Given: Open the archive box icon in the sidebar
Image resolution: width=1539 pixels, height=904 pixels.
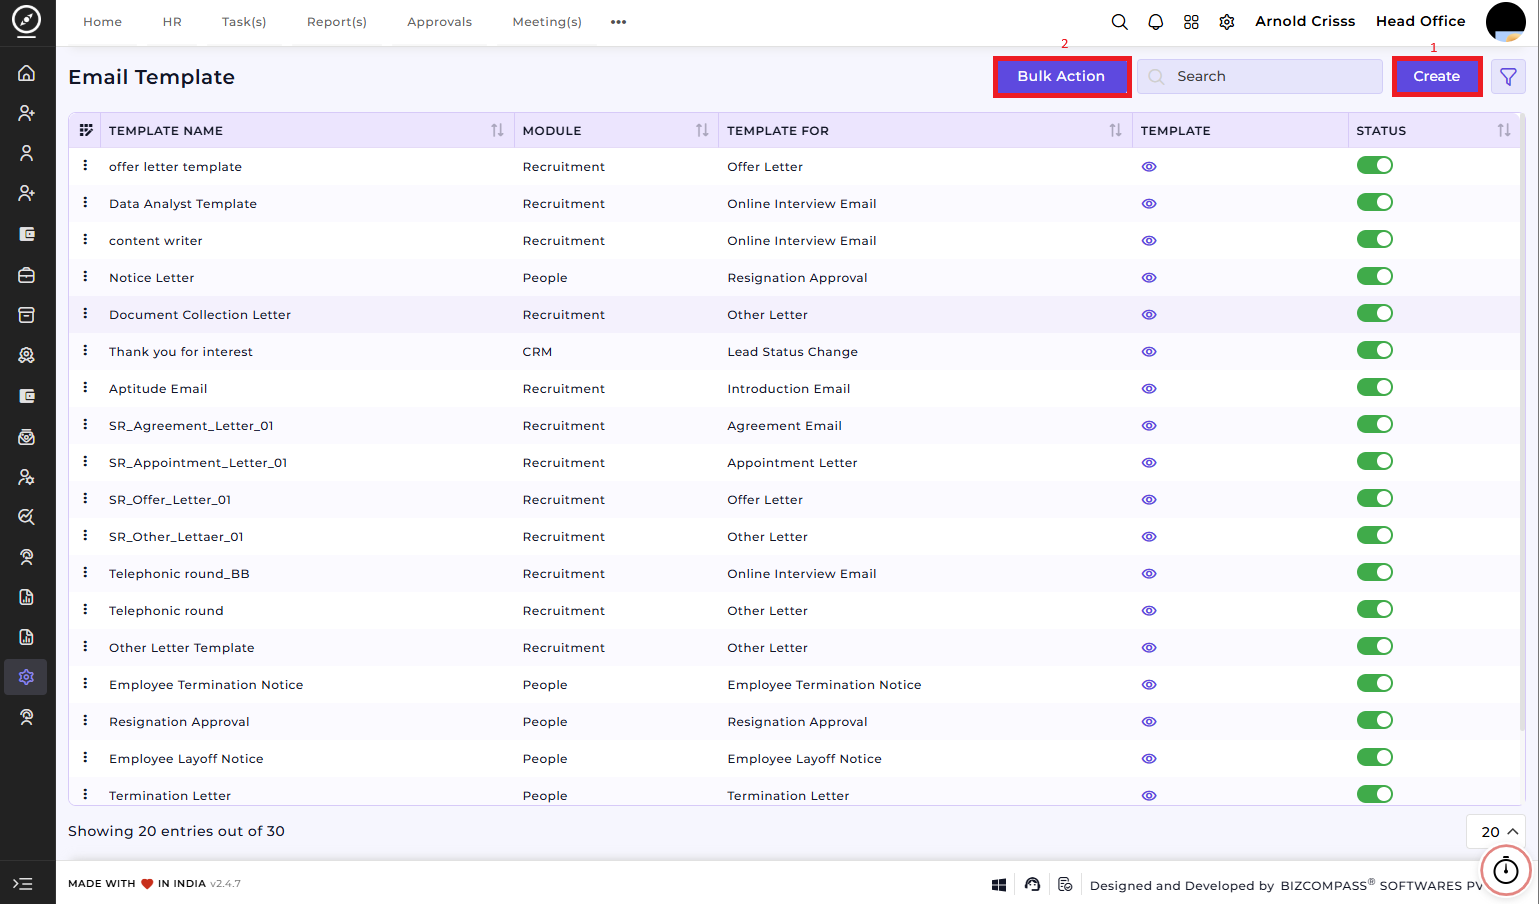Looking at the screenshot, I should point(27,315).
